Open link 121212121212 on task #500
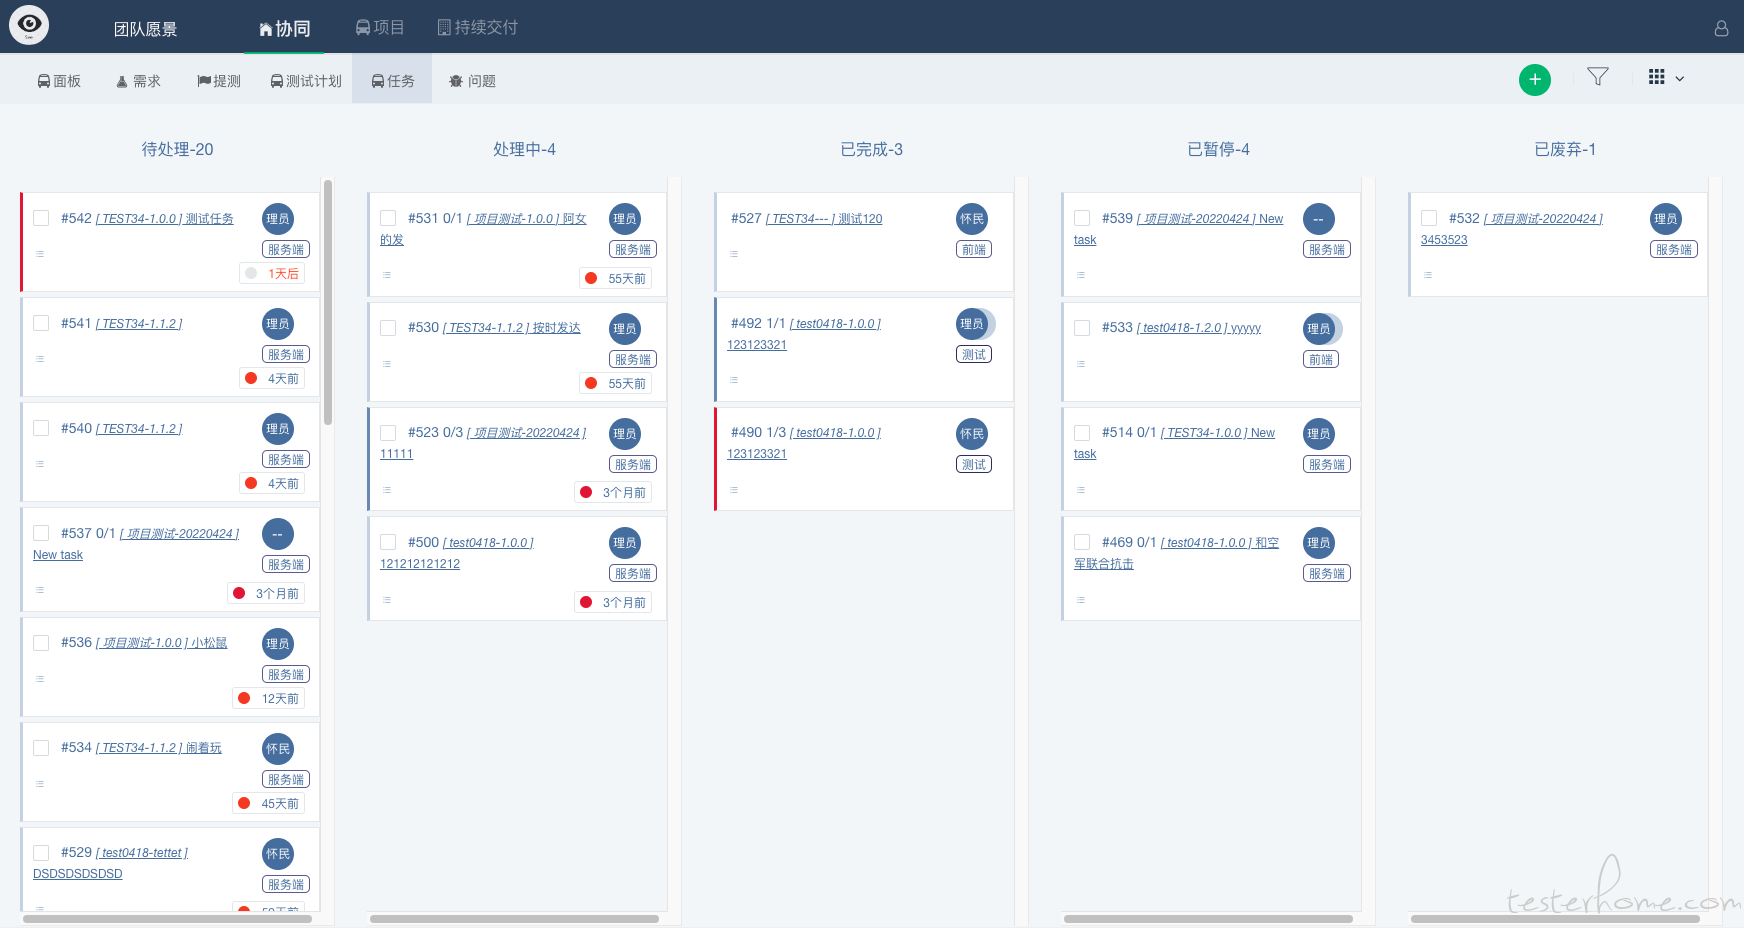This screenshot has height=937, width=1744. pos(420,564)
